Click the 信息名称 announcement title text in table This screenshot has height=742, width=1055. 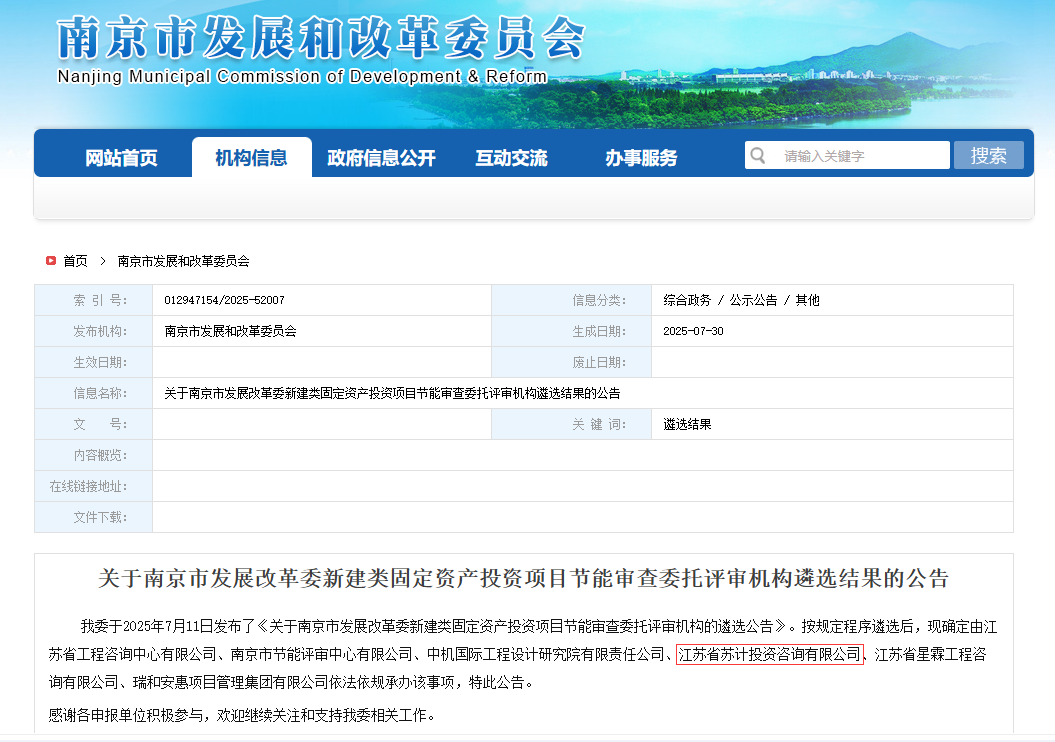pyautogui.click(x=392, y=393)
